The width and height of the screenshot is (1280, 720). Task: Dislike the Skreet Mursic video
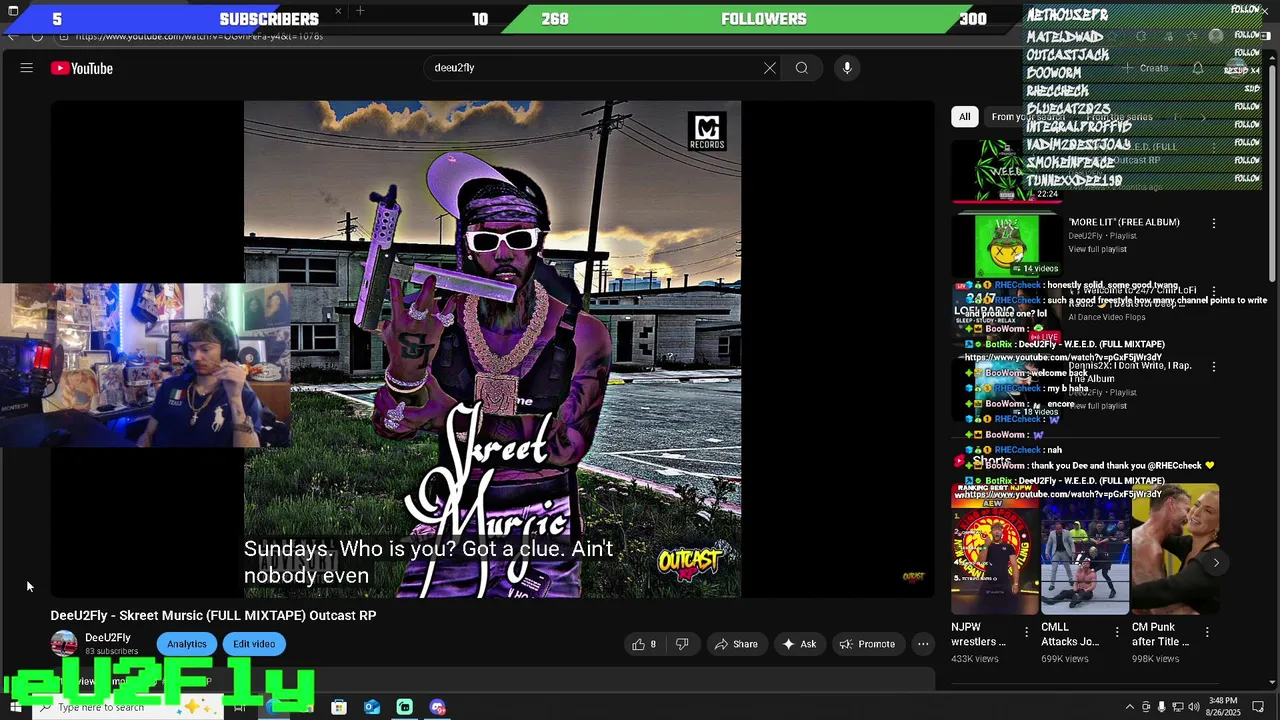point(682,644)
